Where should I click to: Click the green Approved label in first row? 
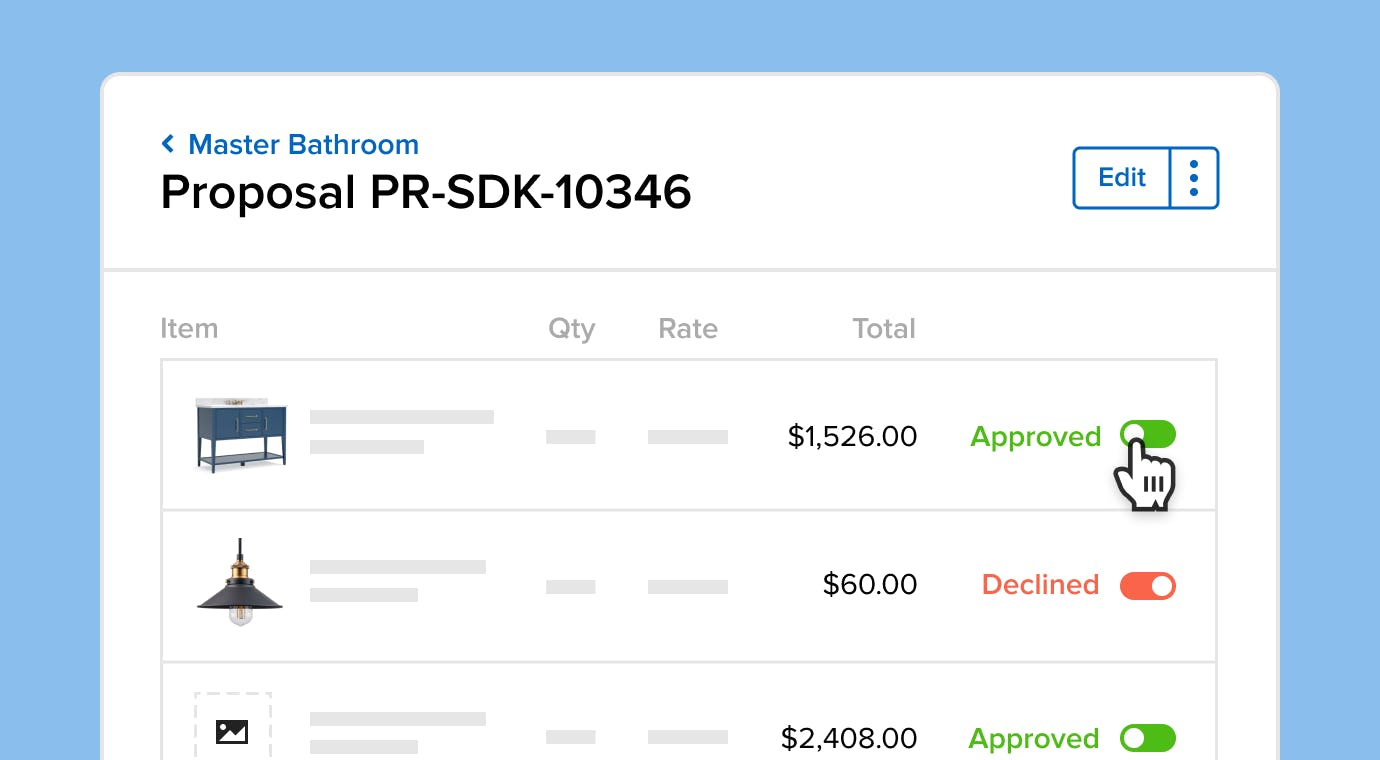click(1035, 436)
